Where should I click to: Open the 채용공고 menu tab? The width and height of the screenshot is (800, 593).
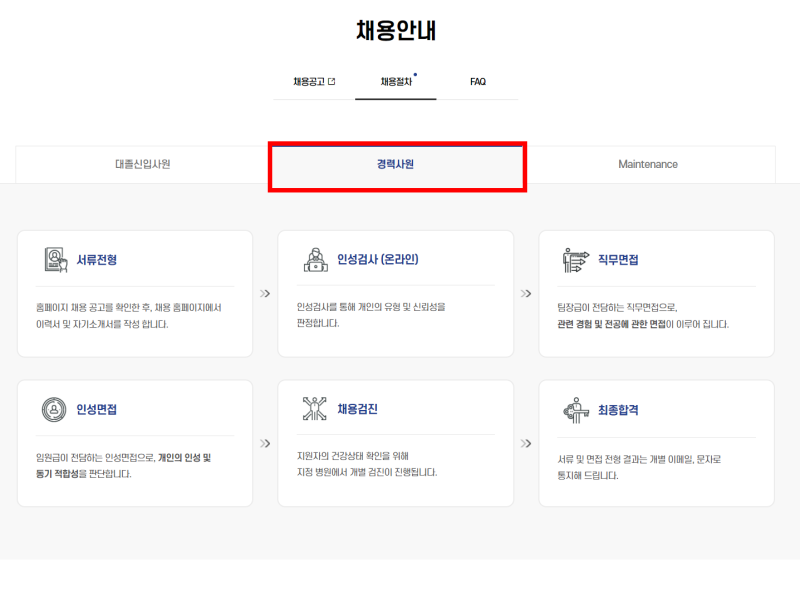[x=309, y=82]
